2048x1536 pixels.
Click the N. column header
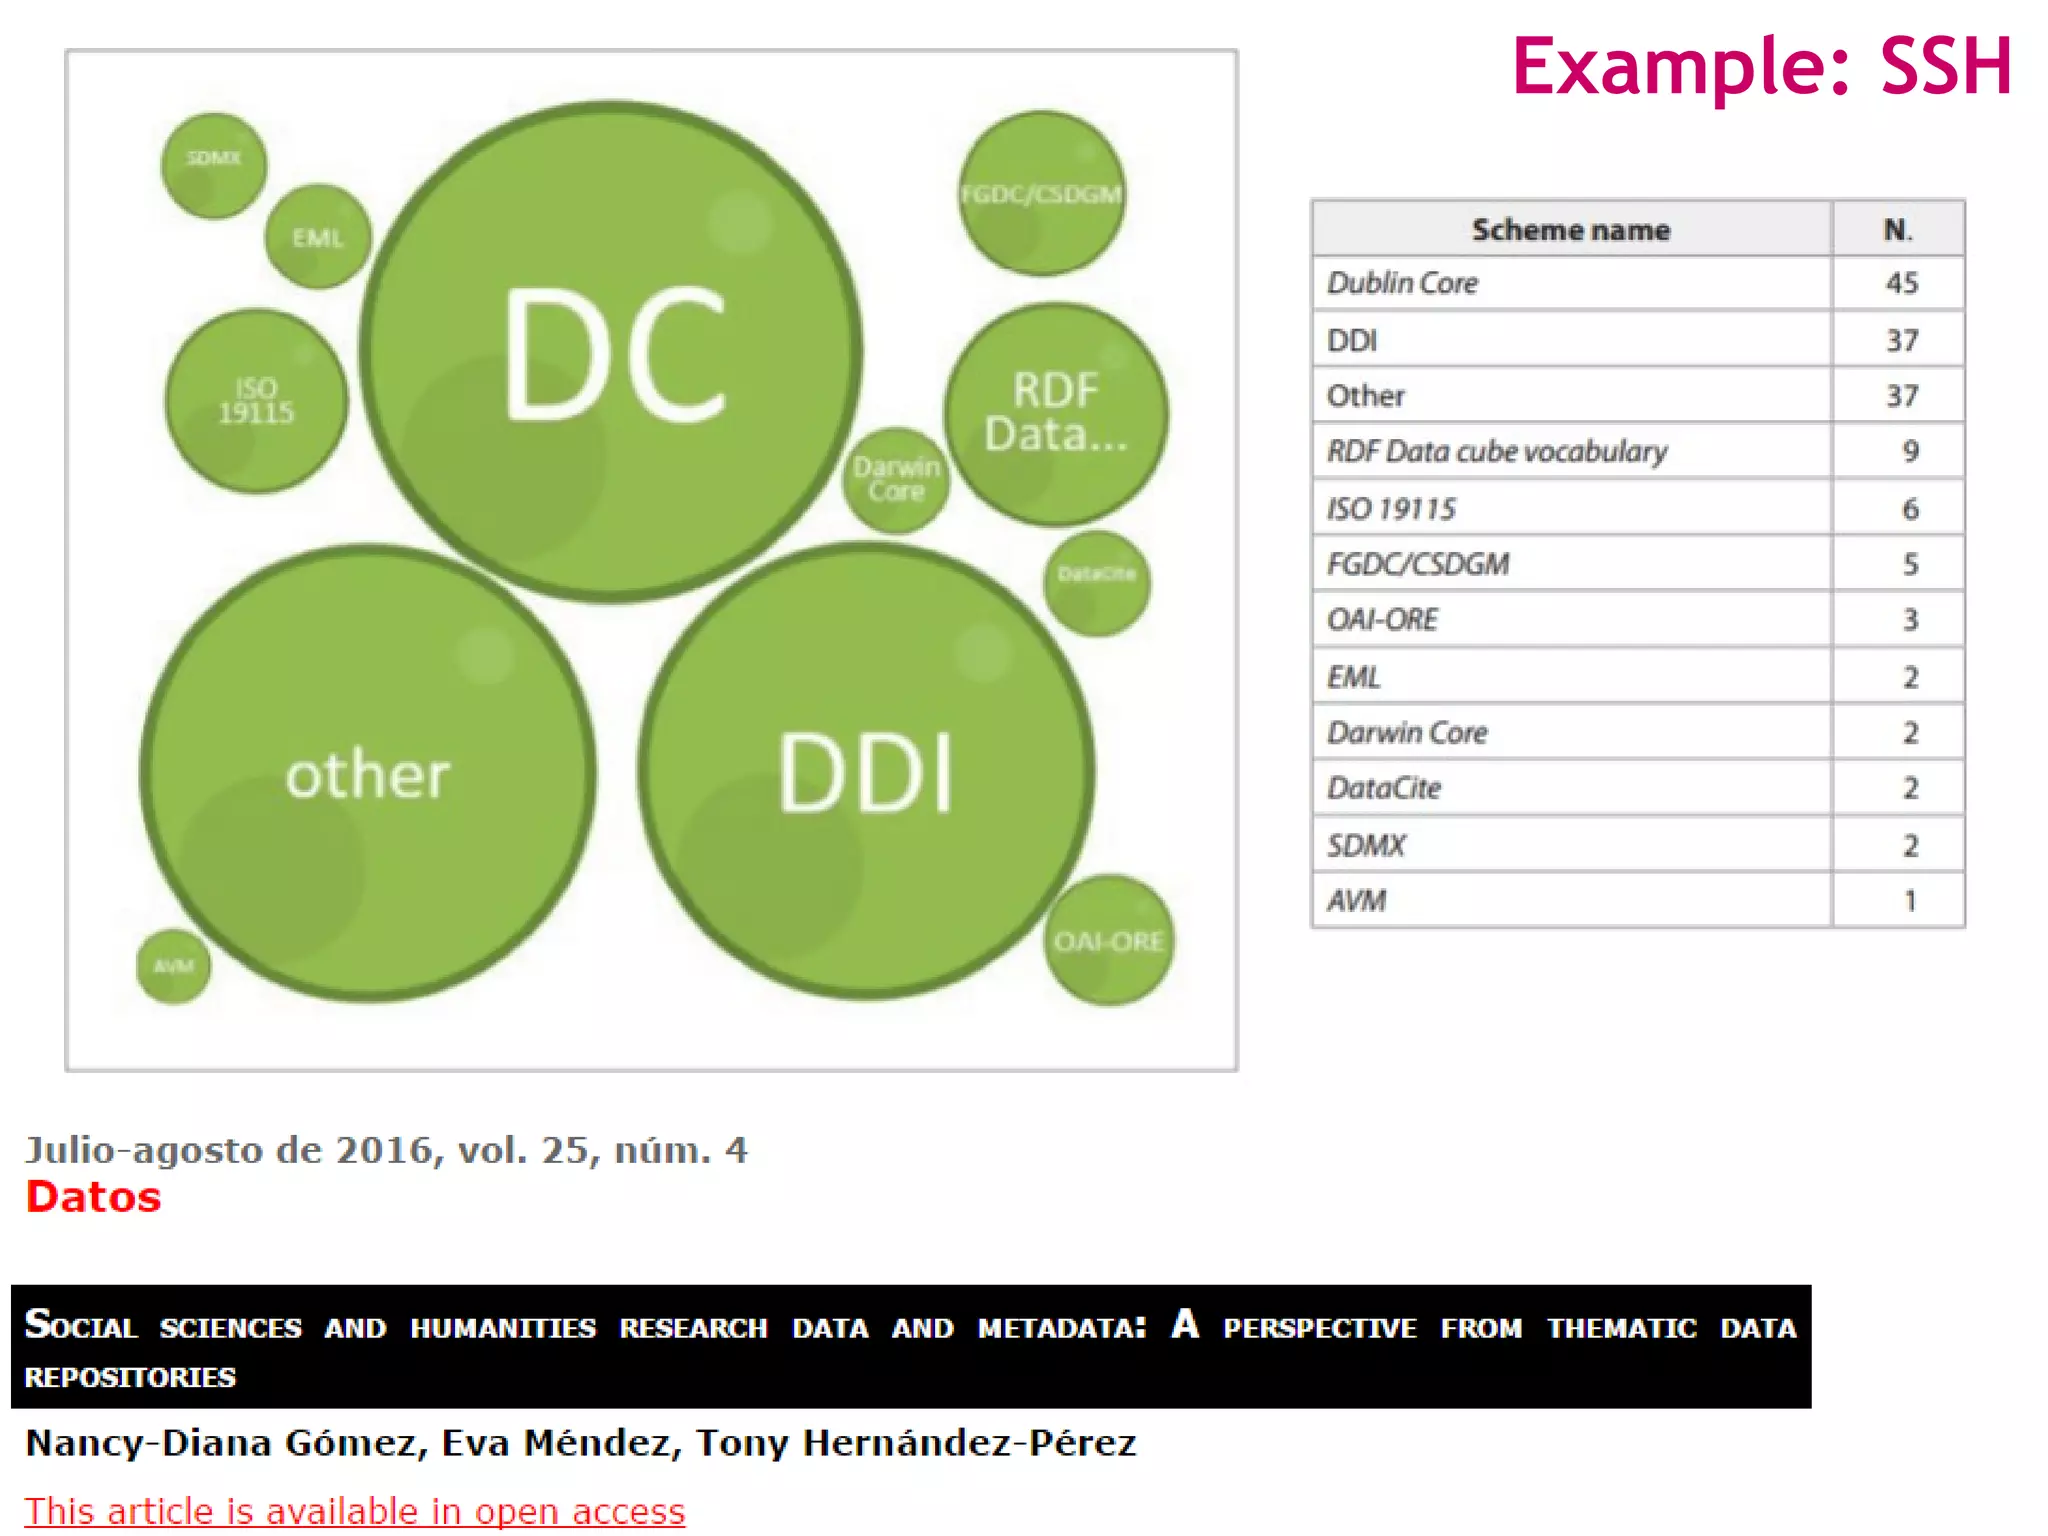(x=1897, y=229)
